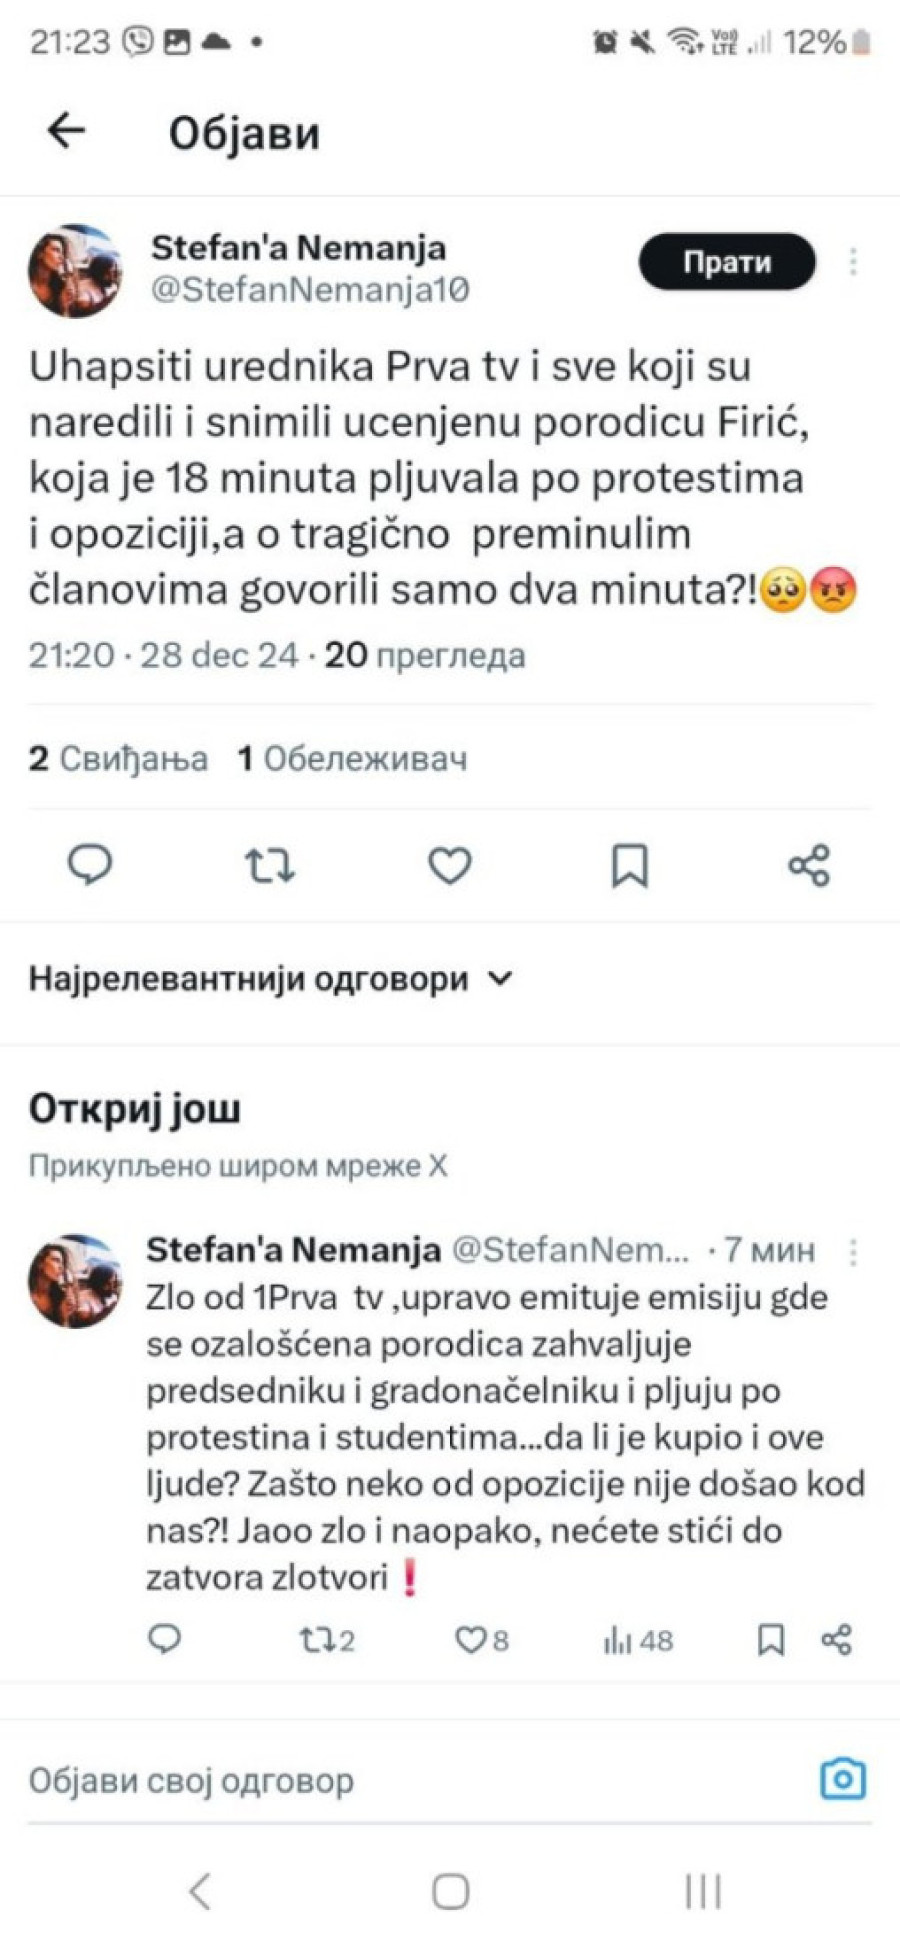The height and width of the screenshot is (1949, 900).
Task: Open three-dot menu on main post
Action: tap(853, 262)
